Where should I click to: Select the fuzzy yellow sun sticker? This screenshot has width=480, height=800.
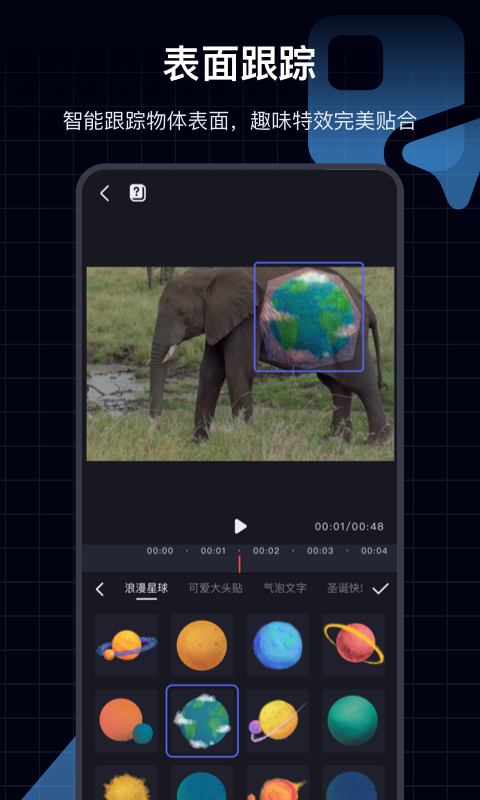point(127,783)
